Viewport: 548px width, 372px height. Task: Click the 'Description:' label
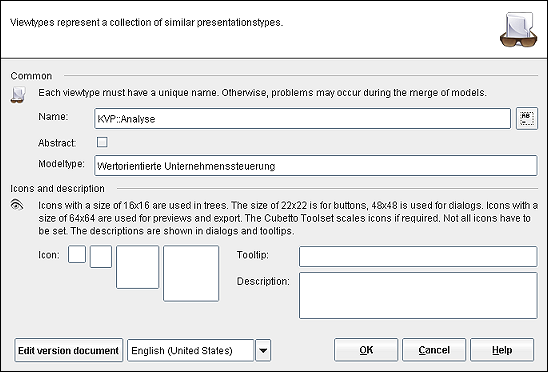pos(263,281)
